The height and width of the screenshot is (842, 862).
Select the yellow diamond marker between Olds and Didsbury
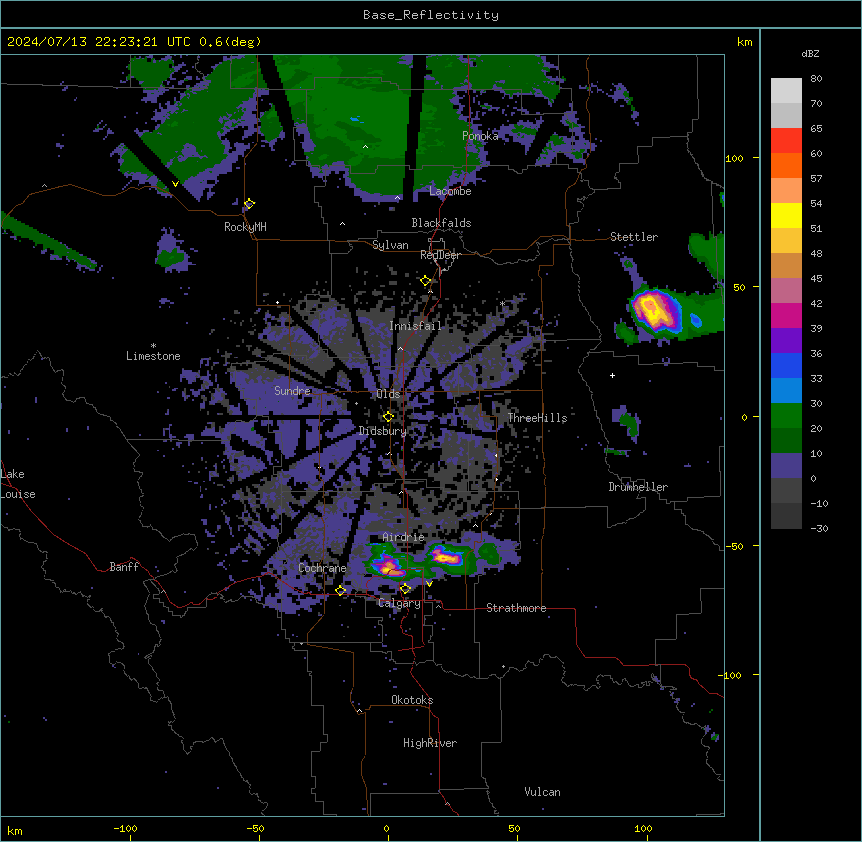(388, 416)
